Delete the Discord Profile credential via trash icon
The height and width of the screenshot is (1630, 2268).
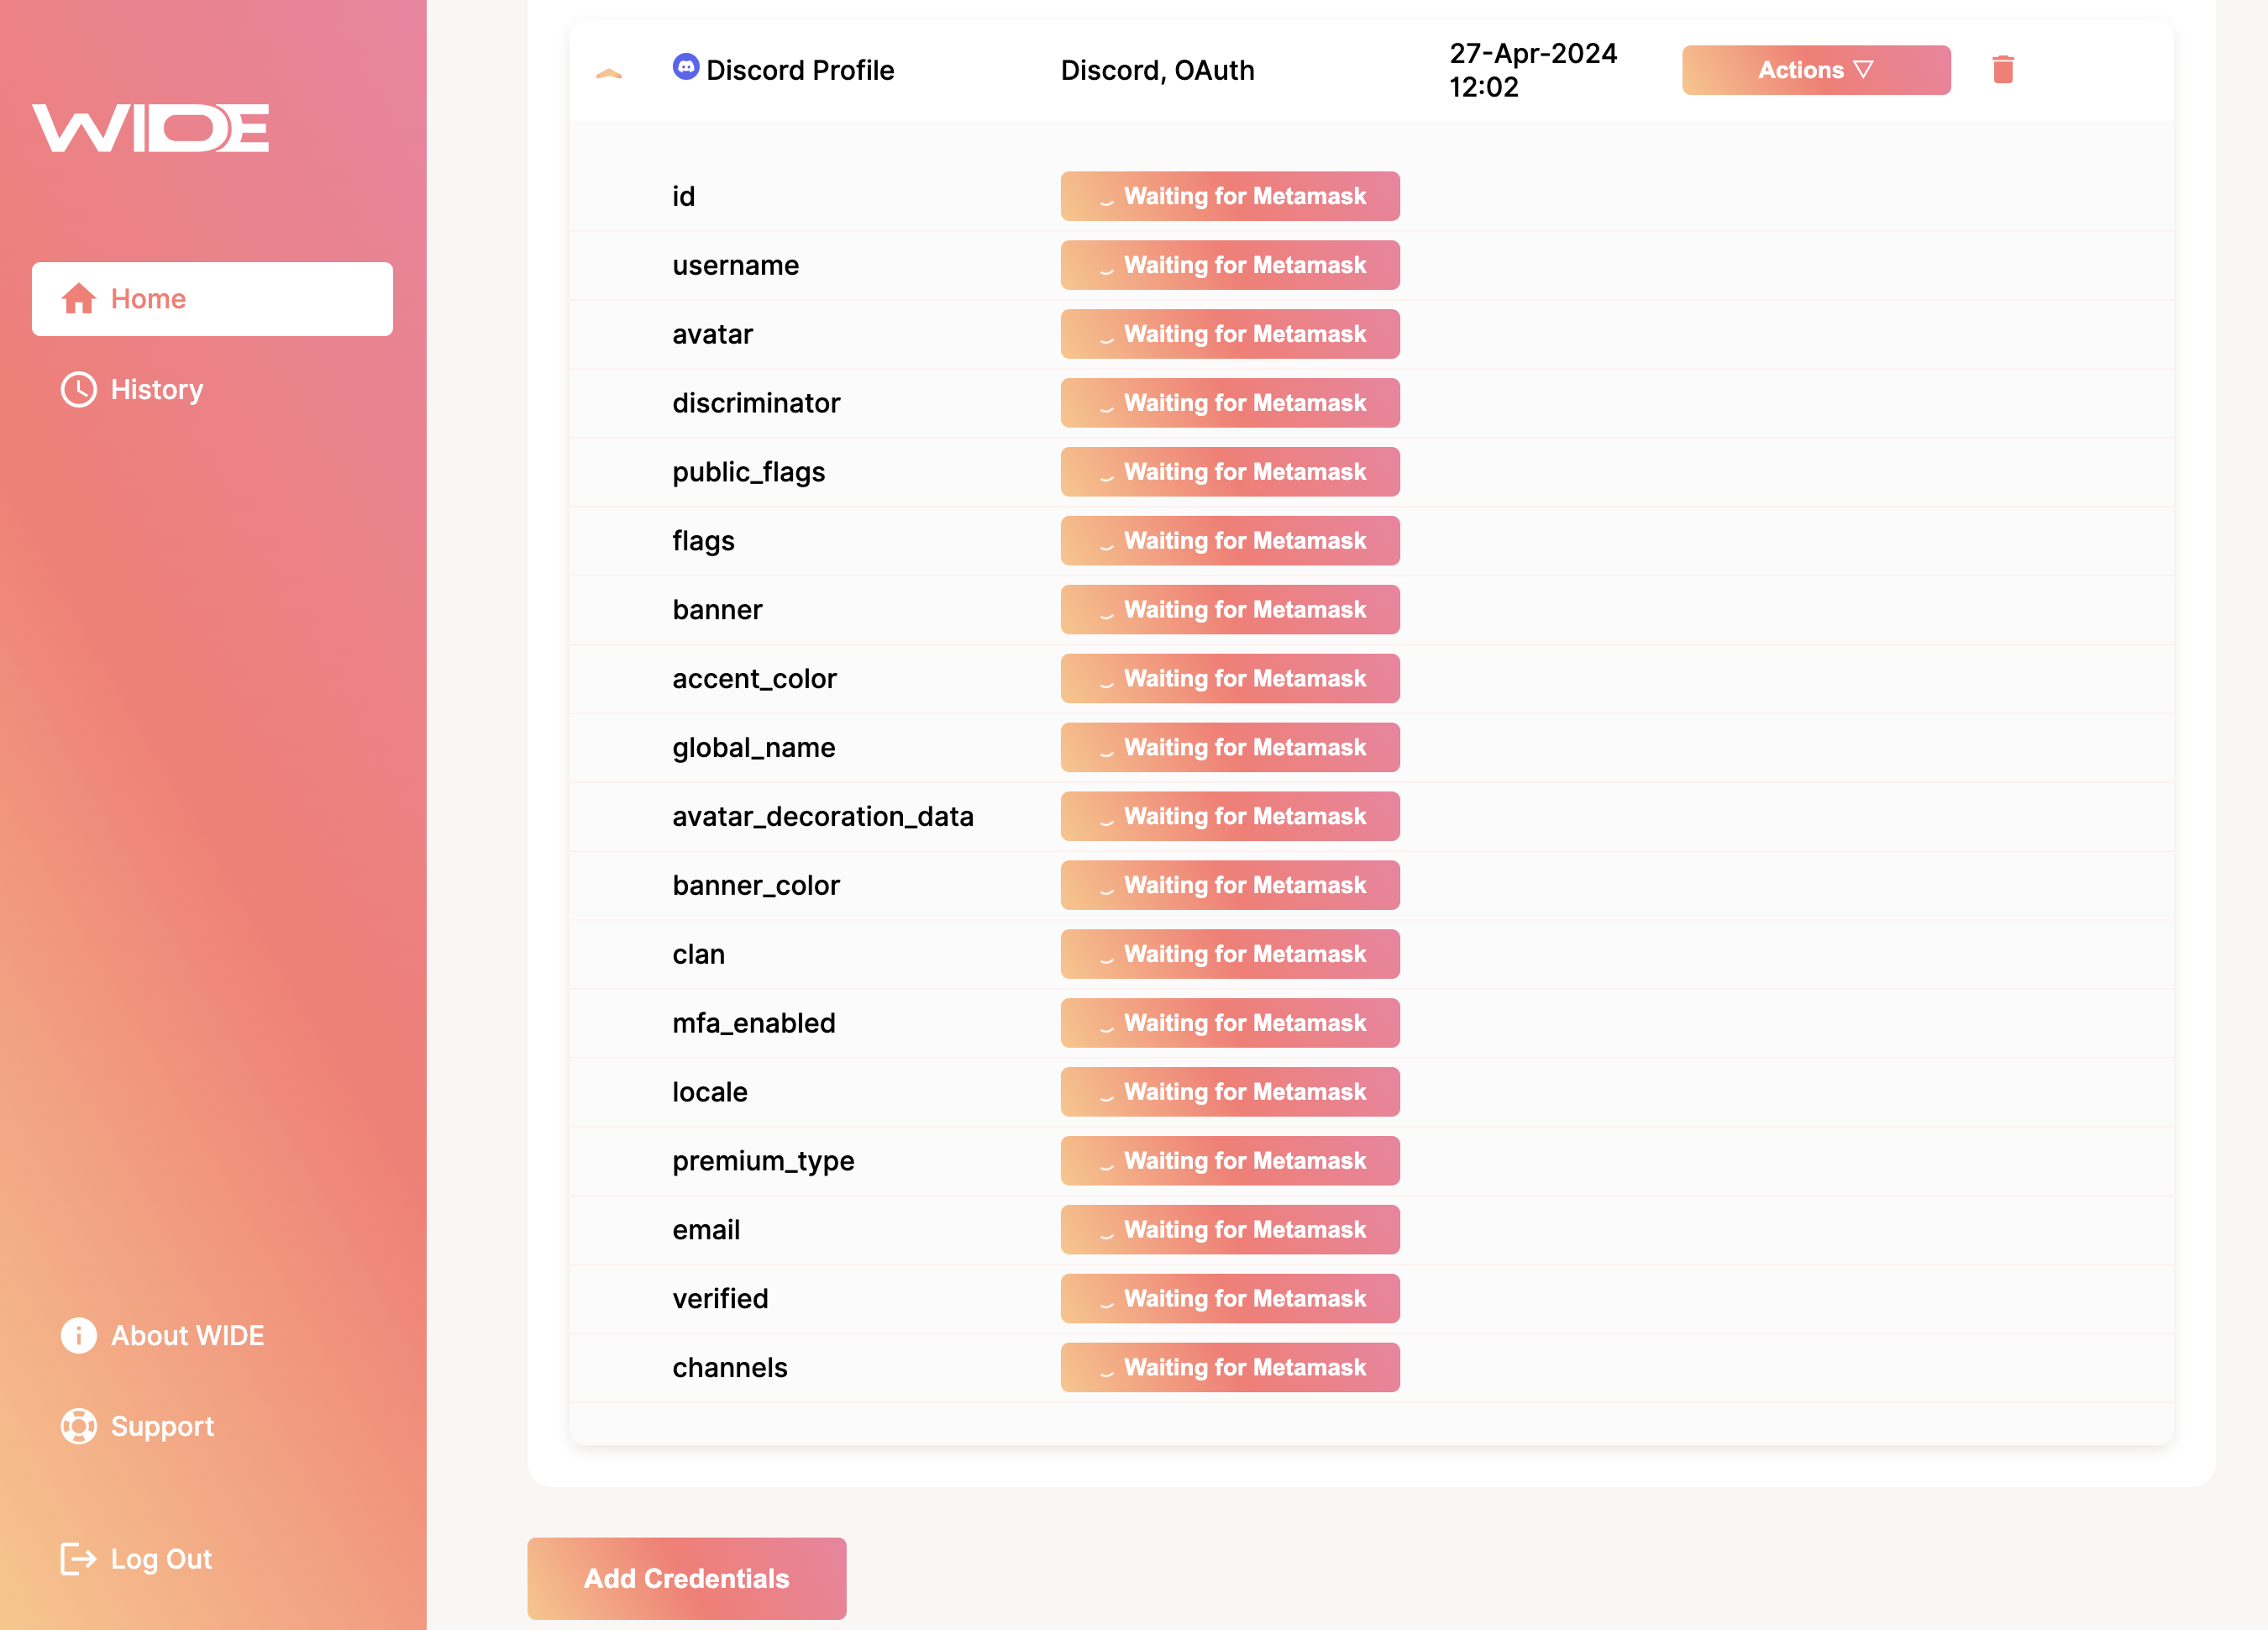pyautogui.click(x=2003, y=69)
